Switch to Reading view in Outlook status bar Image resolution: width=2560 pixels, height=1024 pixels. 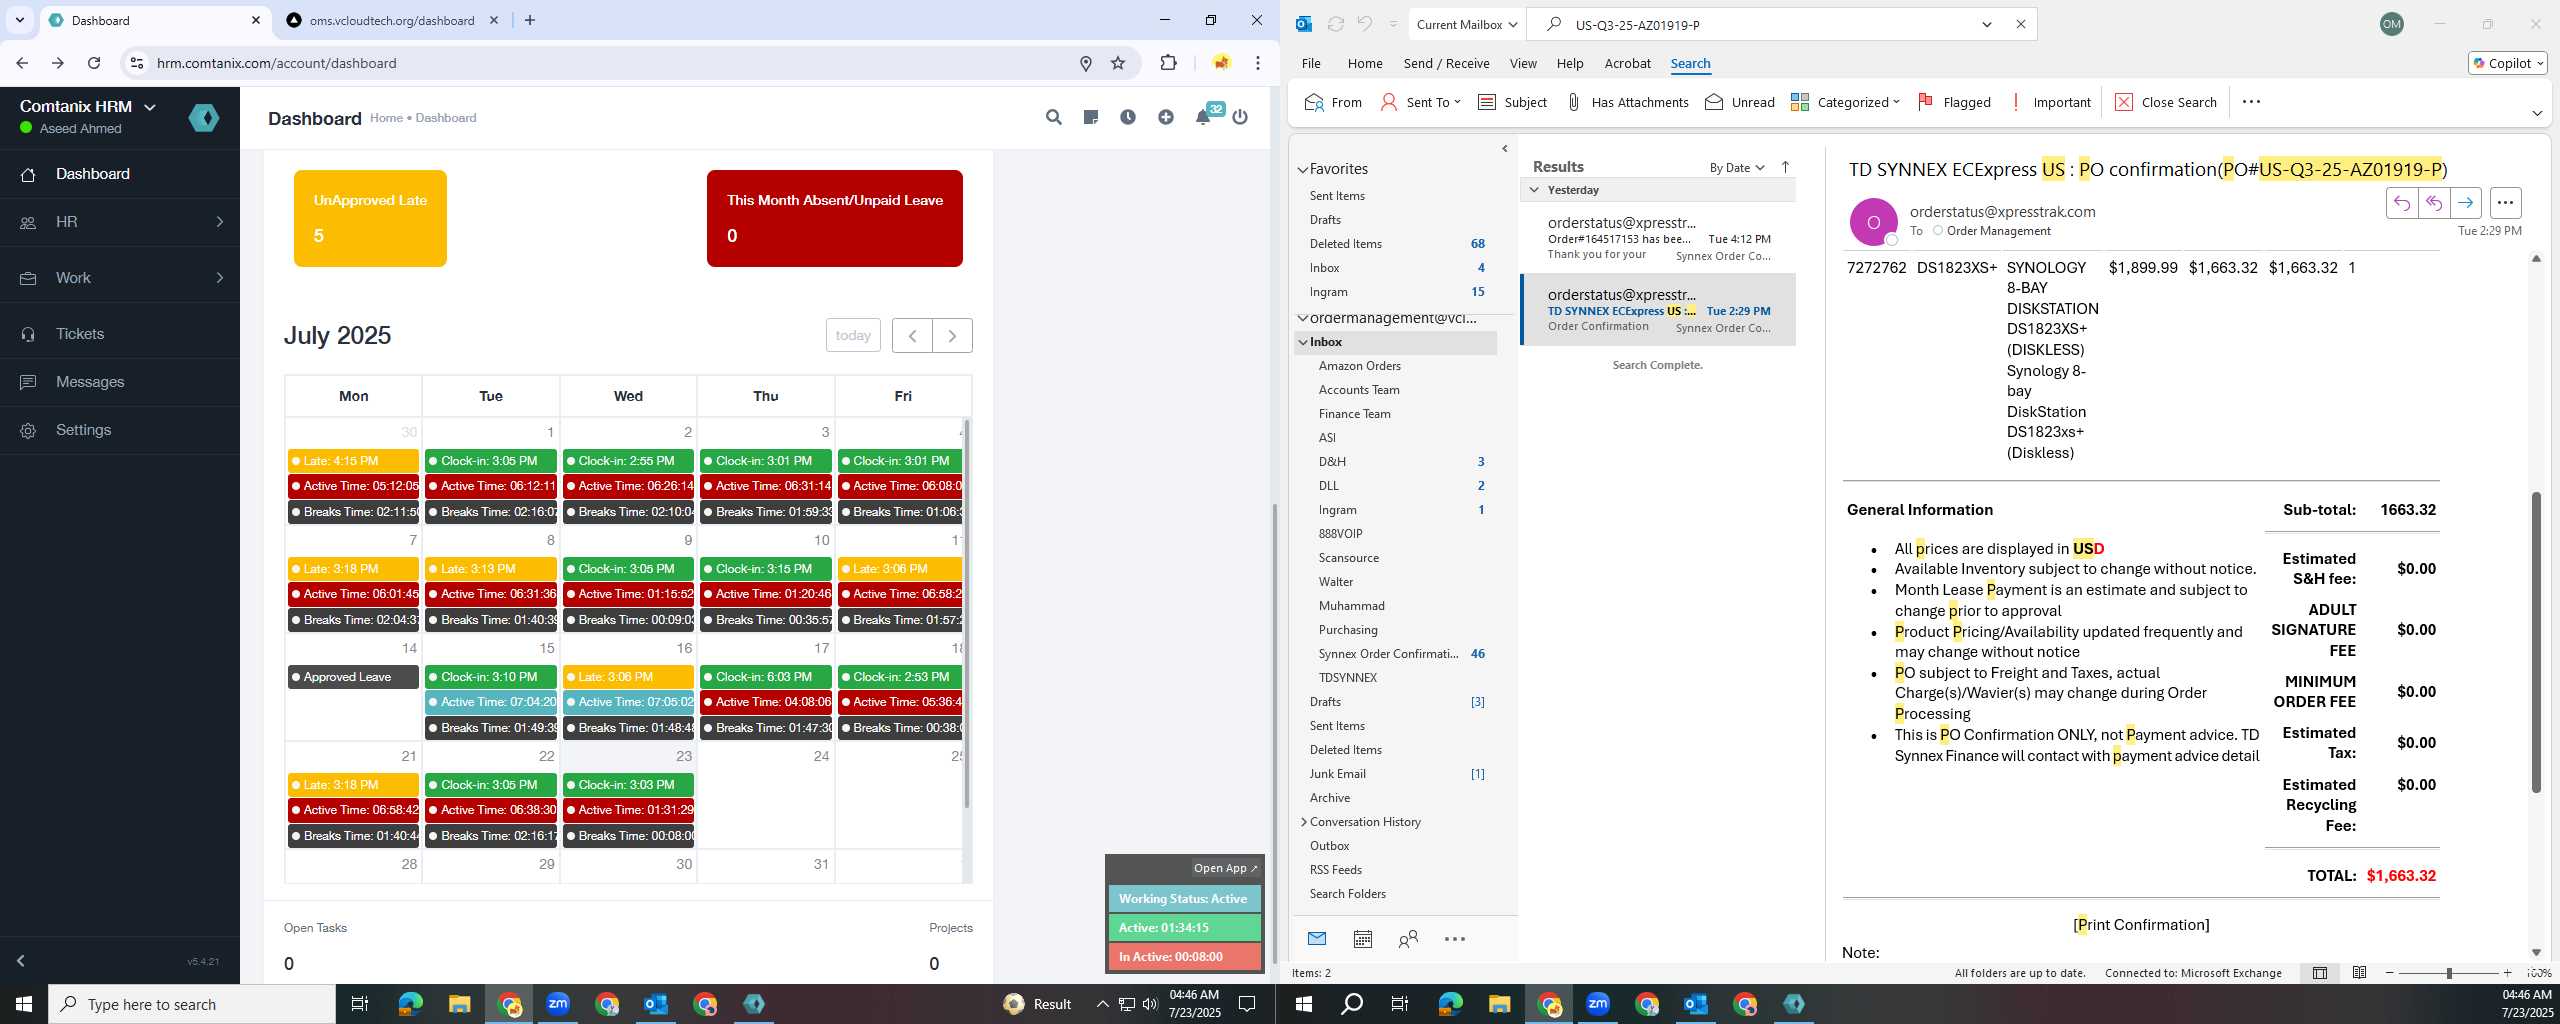click(2359, 973)
